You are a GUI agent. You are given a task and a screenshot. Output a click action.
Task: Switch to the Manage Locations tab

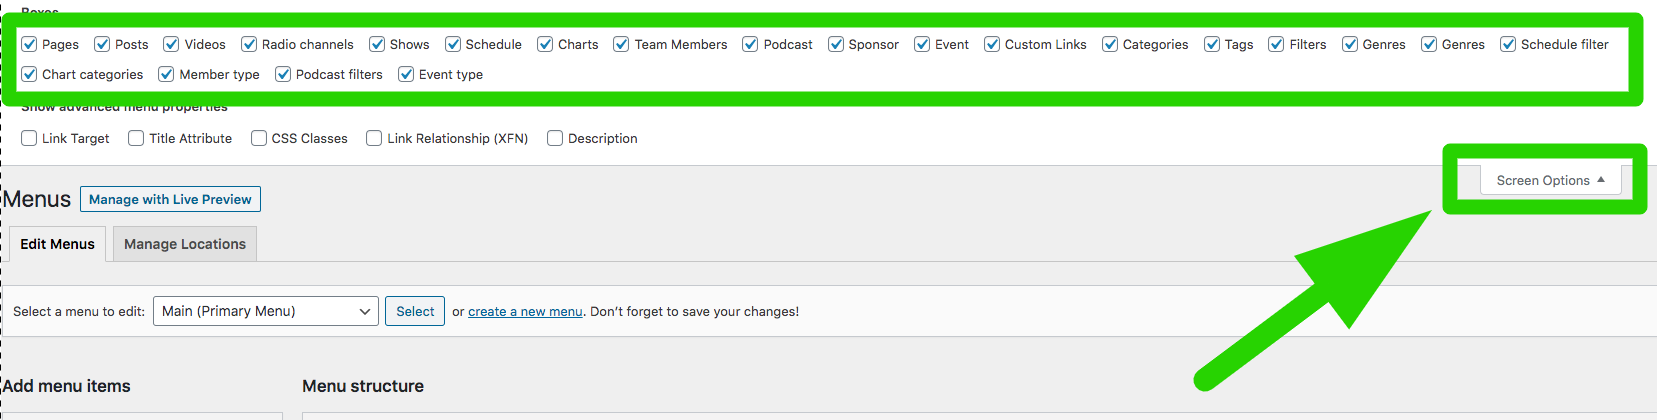[x=184, y=244]
